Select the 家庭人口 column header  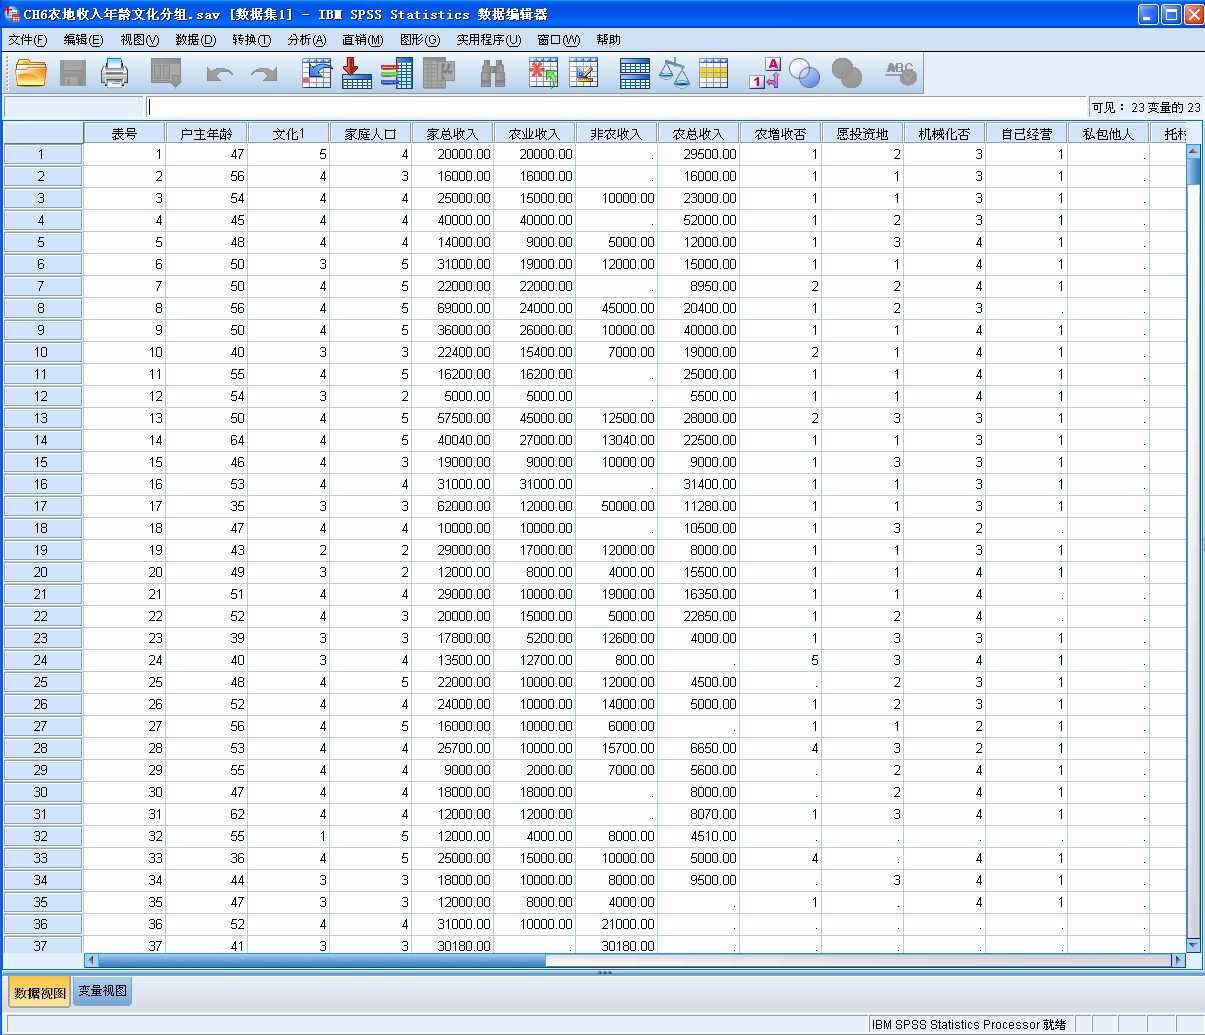click(370, 133)
